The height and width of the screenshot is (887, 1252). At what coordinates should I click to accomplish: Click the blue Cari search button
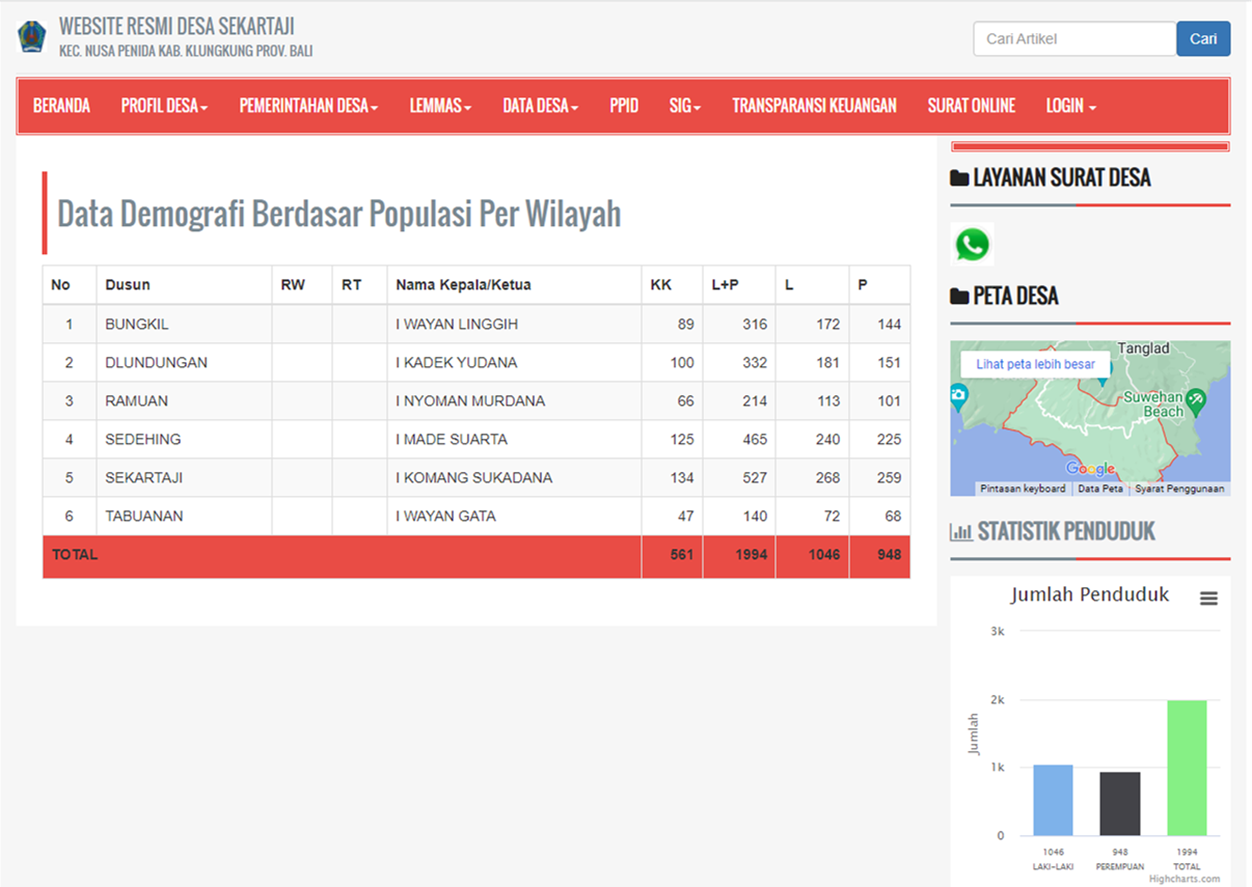point(1203,39)
